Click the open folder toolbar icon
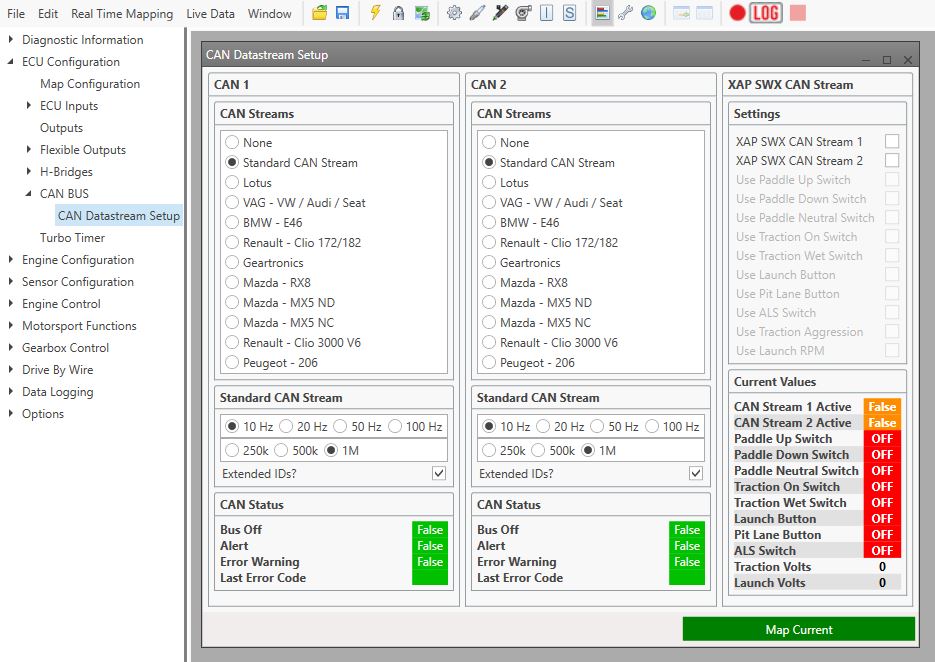This screenshot has height=662, width=935. point(320,13)
